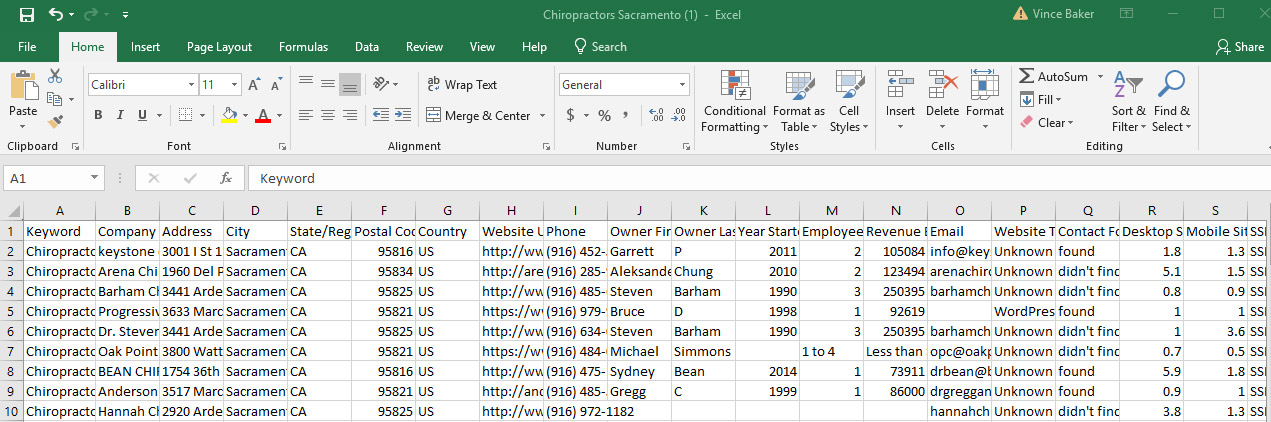Center the text horizontally
Screen dimensions: 1271x422
coord(328,115)
